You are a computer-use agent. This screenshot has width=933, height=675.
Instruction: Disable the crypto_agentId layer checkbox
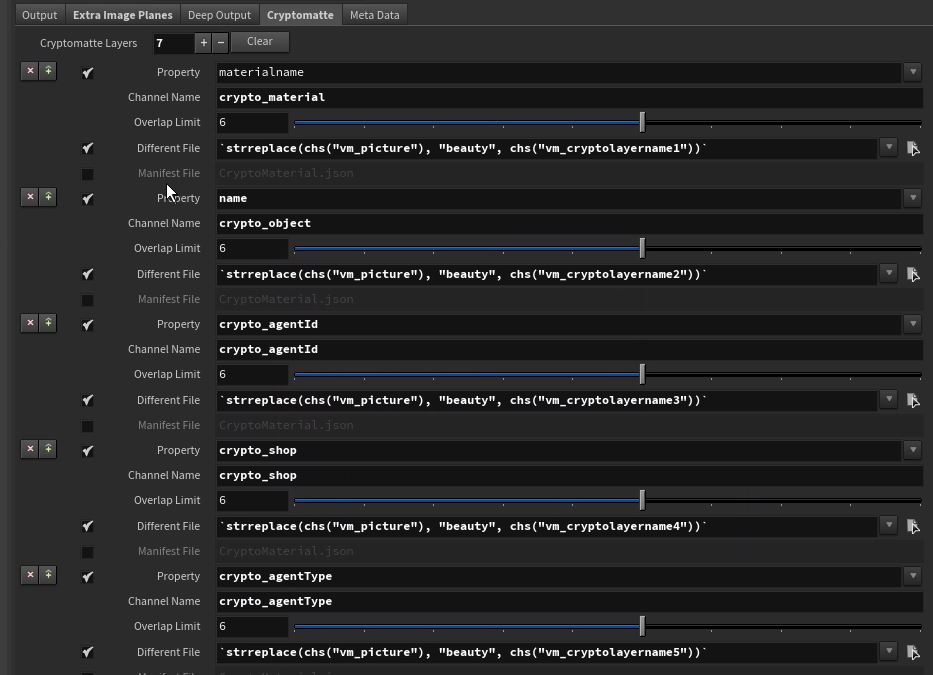click(87, 325)
